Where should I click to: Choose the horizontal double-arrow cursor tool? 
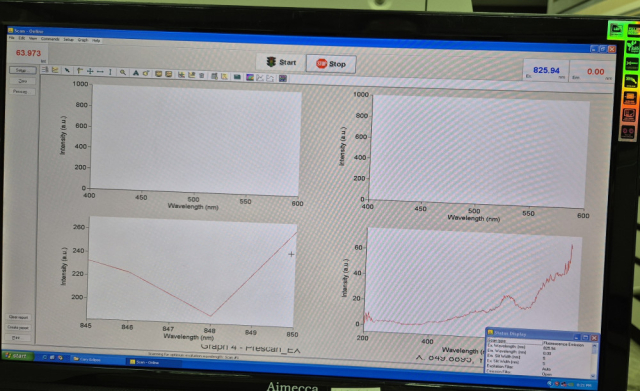(x=100, y=72)
